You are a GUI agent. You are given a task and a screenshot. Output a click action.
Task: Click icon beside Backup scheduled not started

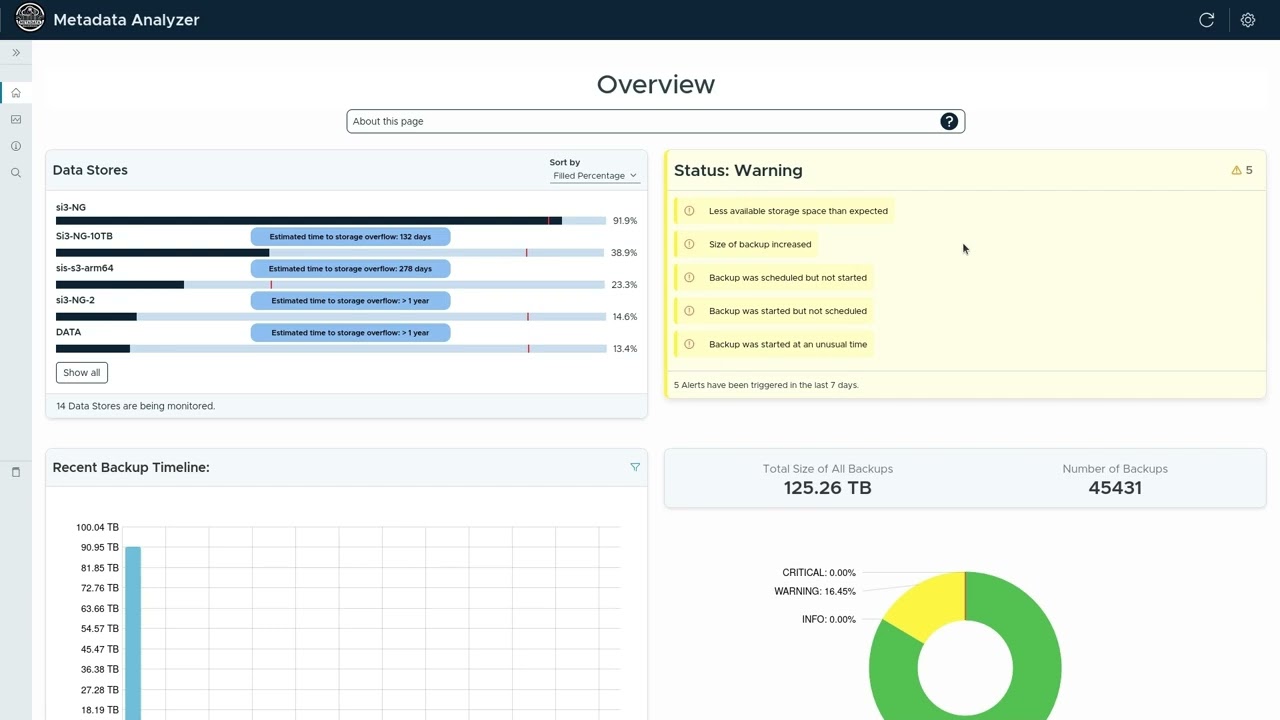click(x=689, y=278)
